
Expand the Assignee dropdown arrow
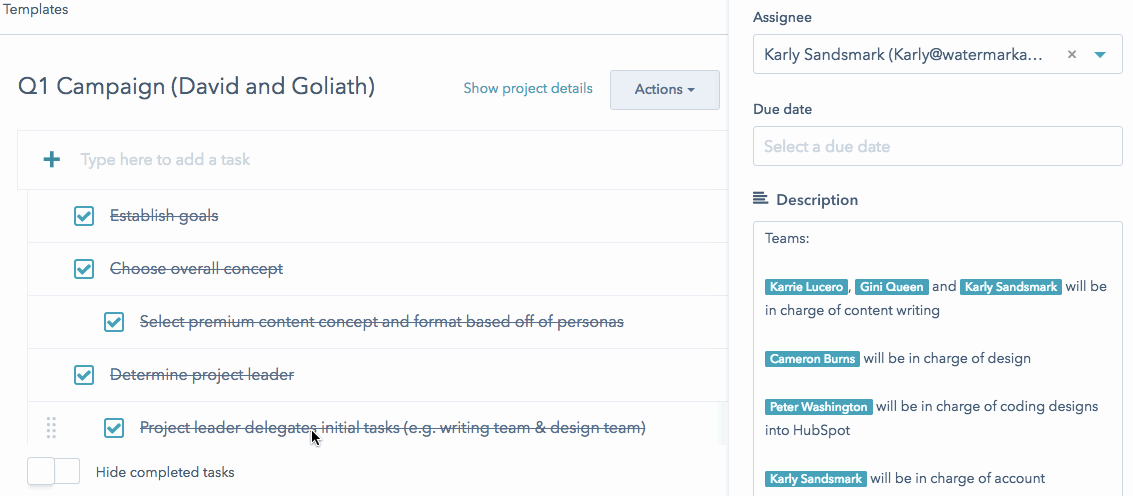point(1101,55)
